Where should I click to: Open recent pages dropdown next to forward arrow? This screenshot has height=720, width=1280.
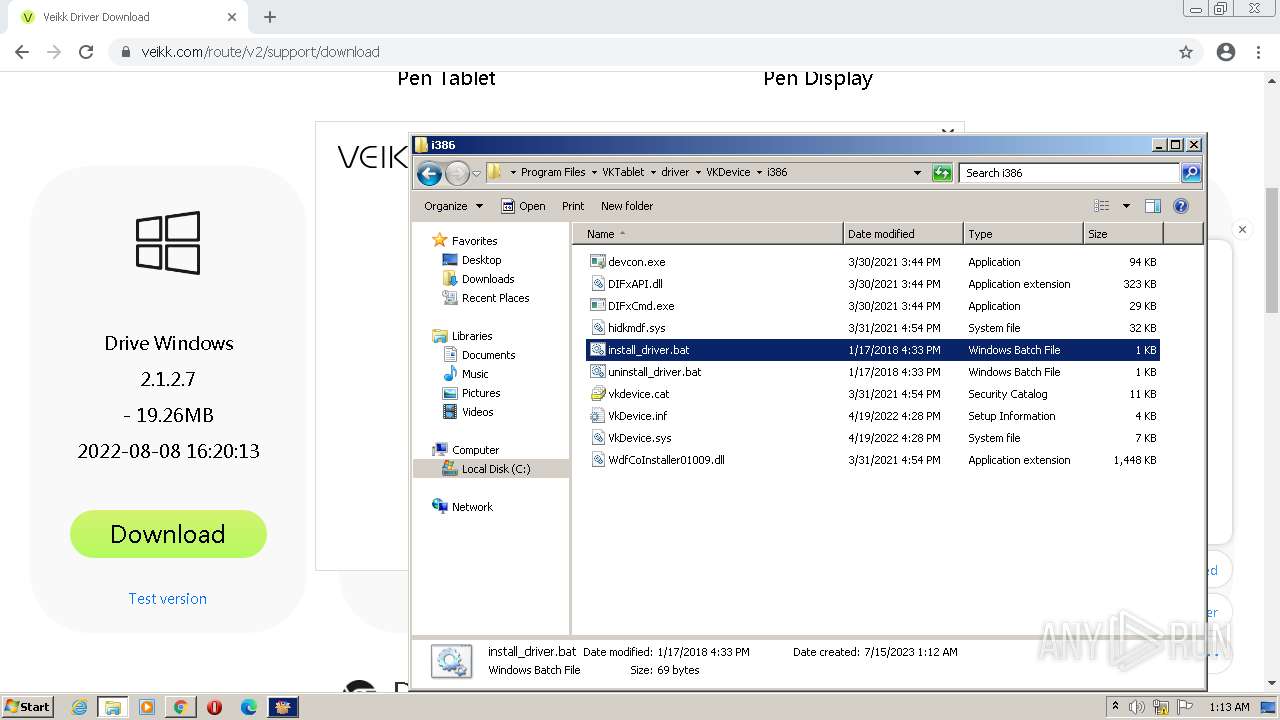point(476,174)
